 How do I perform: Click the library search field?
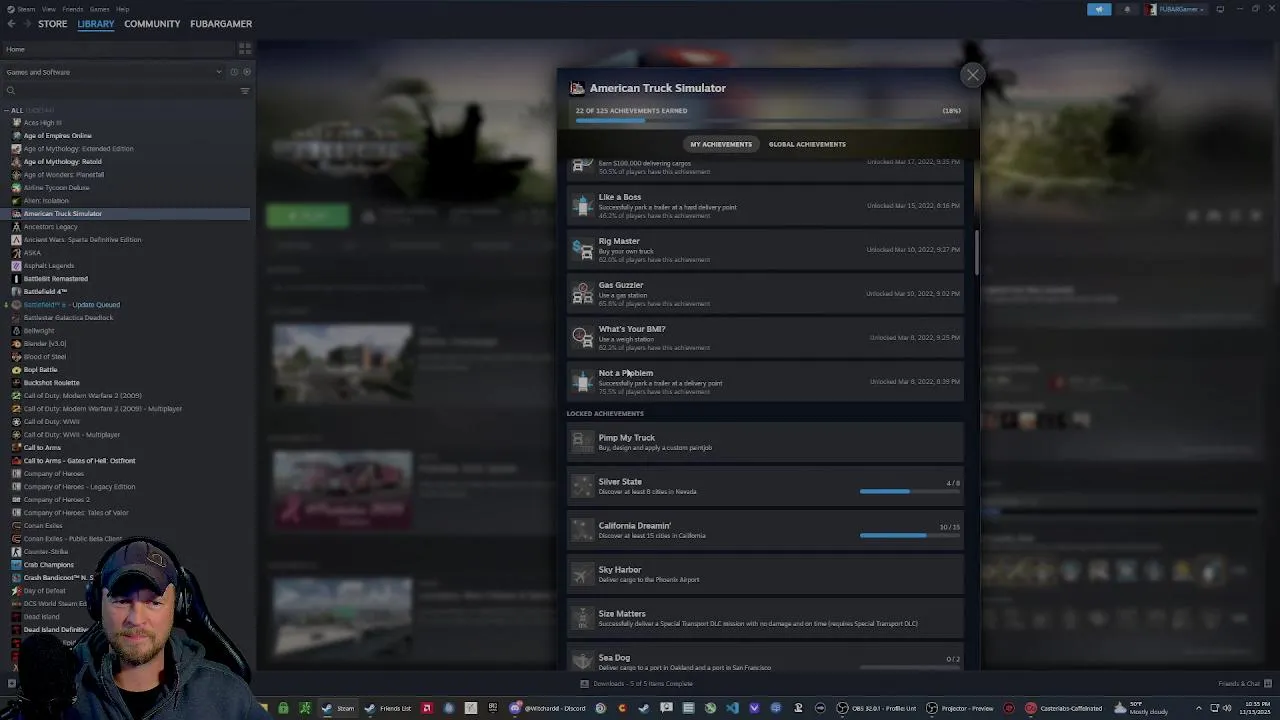[120, 91]
